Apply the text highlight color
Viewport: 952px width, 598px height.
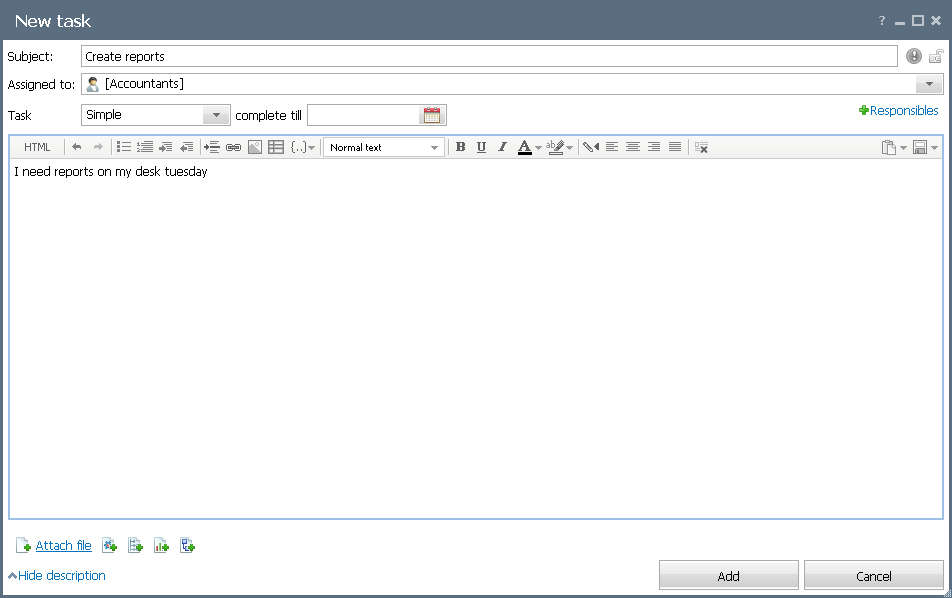click(555, 147)
